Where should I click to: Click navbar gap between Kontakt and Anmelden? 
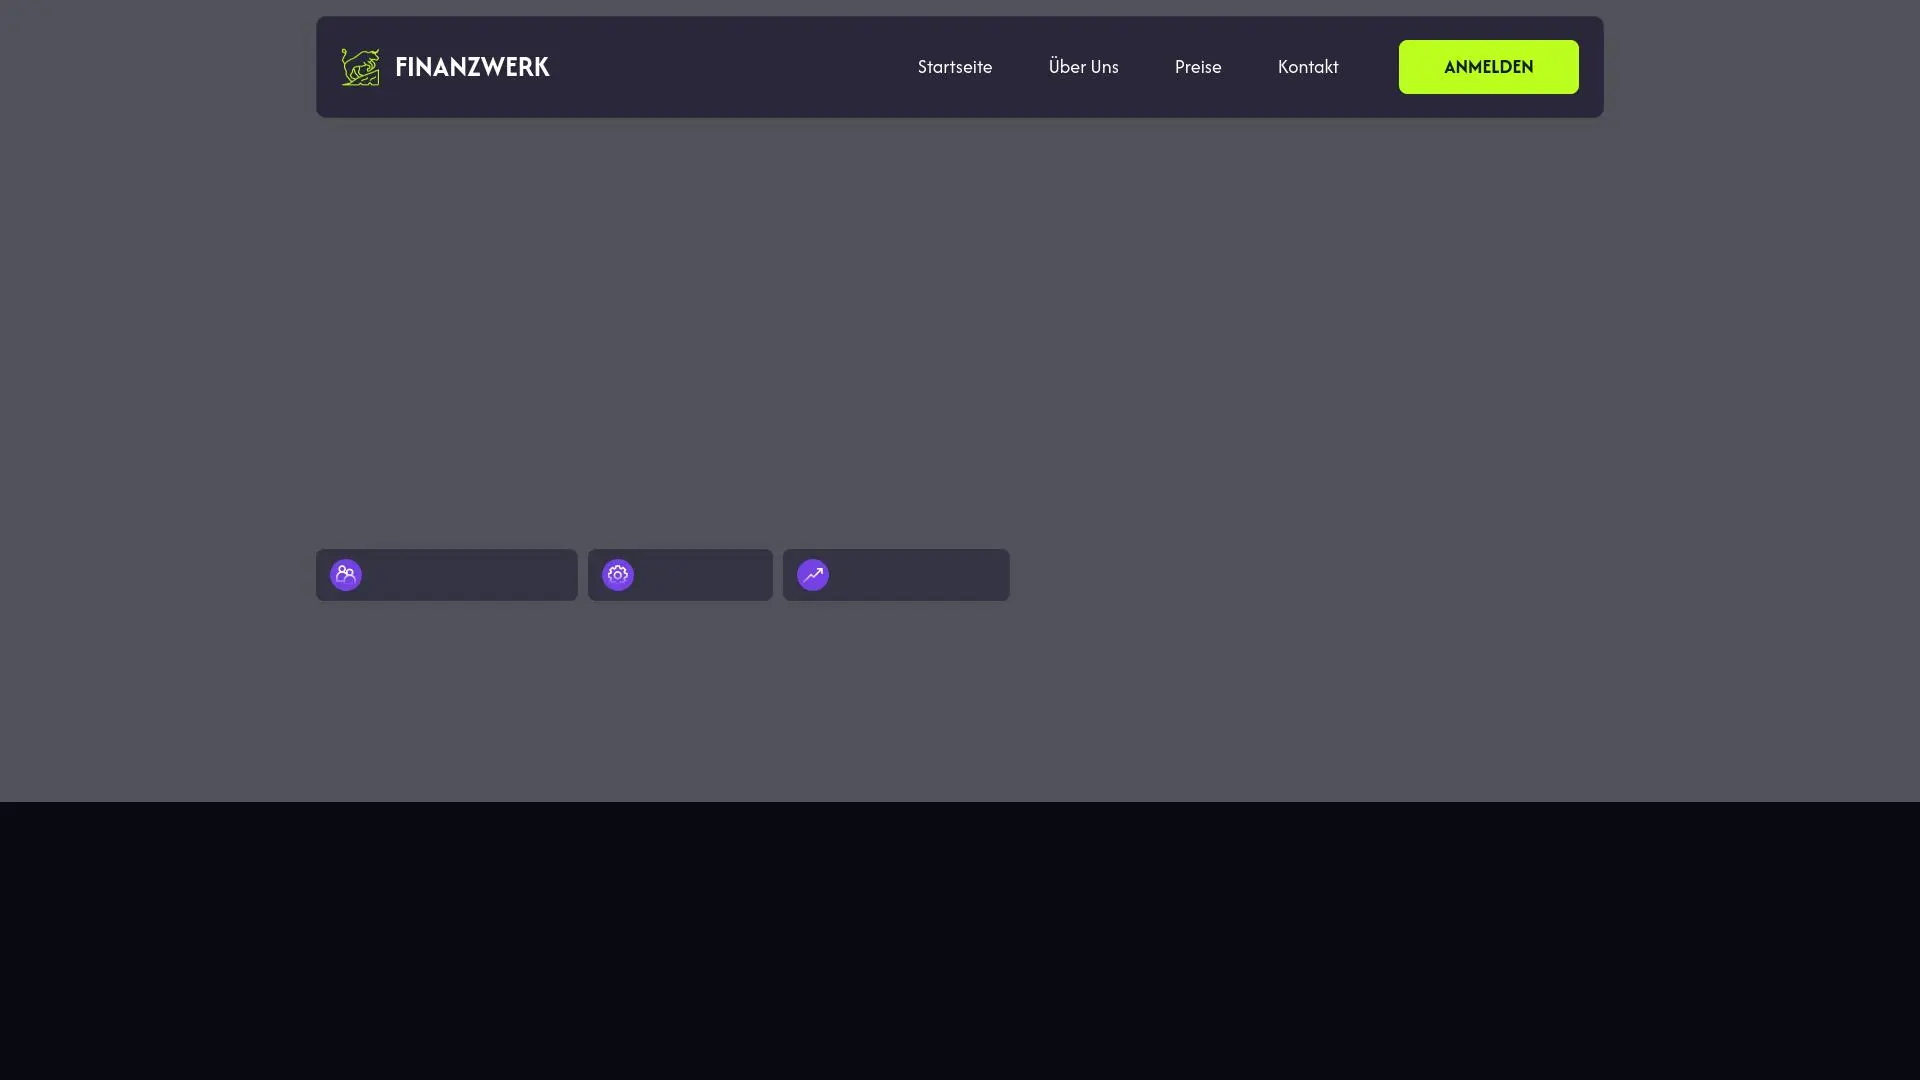coord(1368,67)
